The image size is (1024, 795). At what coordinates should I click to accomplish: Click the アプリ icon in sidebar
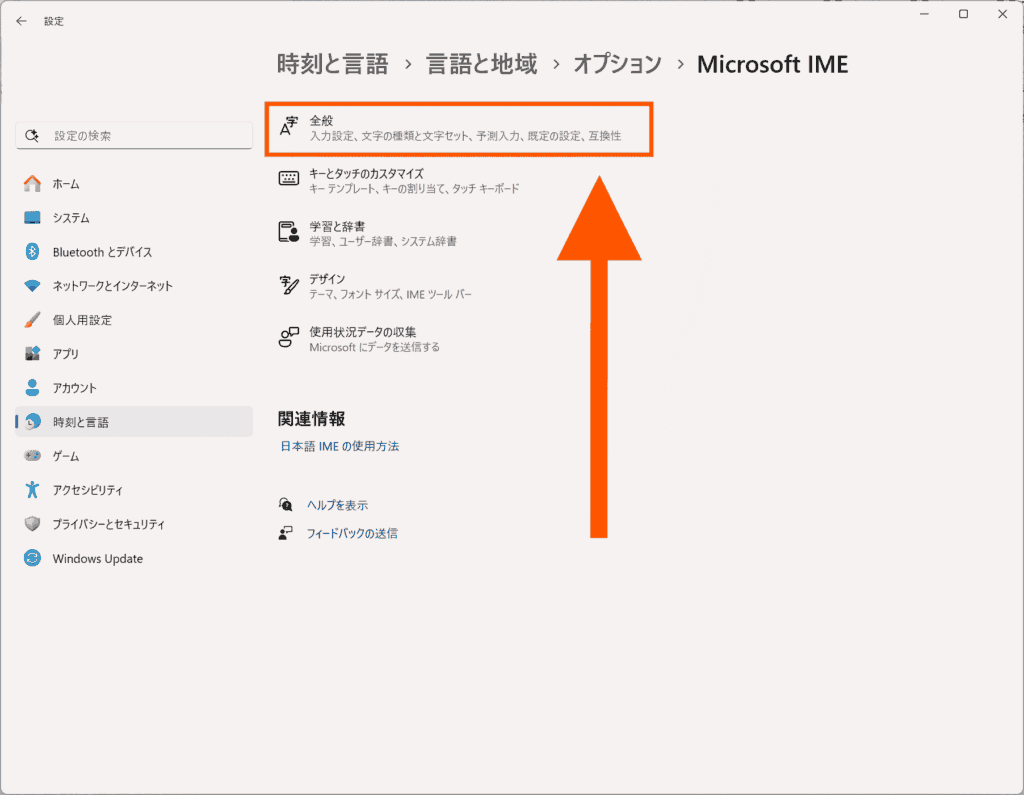pos(32,353)
